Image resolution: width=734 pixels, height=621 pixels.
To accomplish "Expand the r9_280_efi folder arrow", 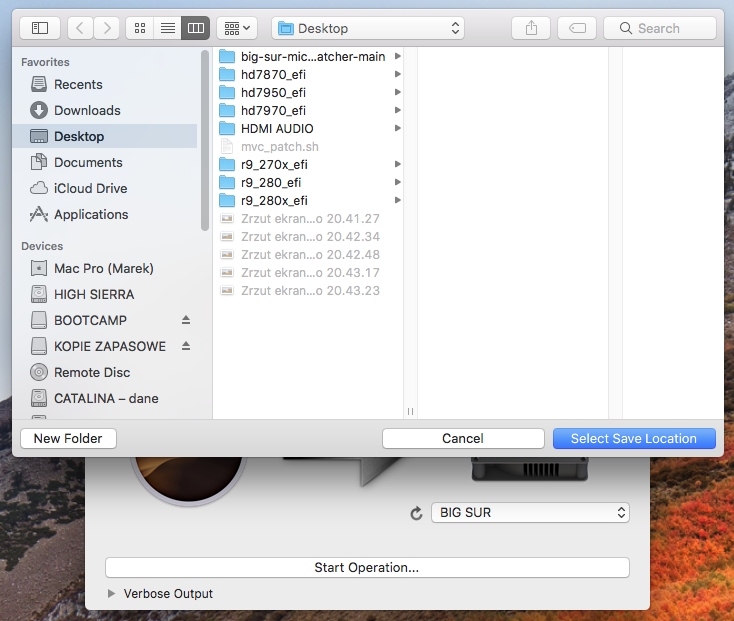I will (x=397, y=182).
